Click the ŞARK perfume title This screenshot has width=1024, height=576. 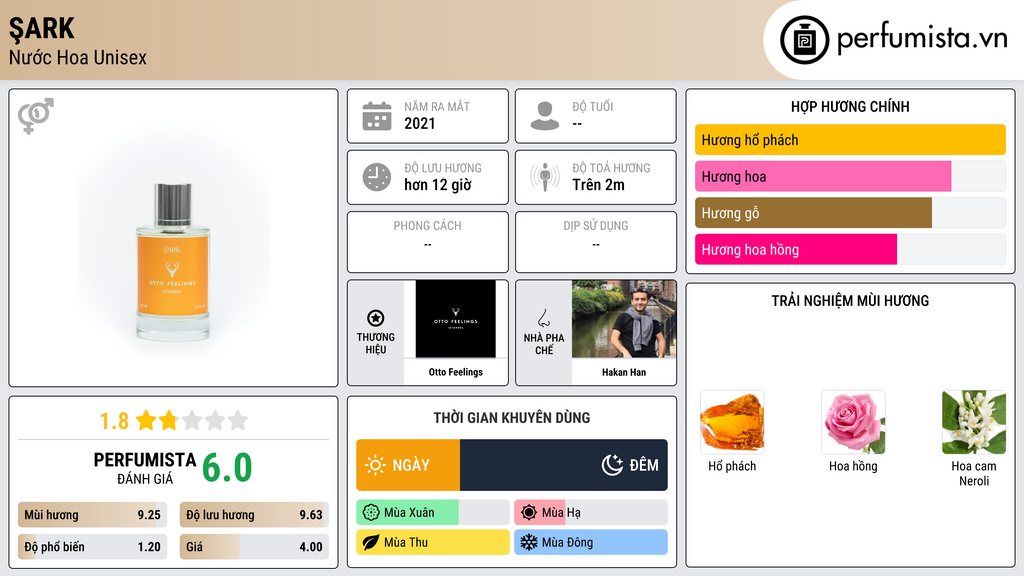(42, 28)
